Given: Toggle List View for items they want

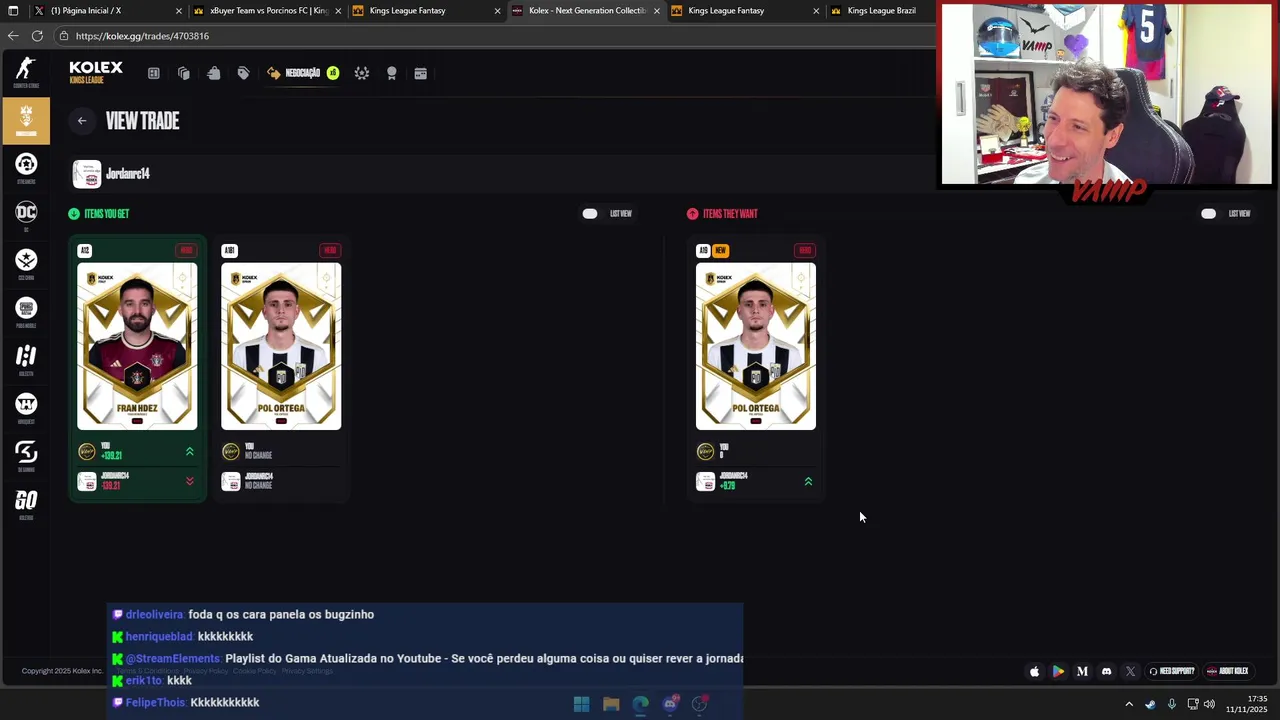Looking at the screenshot, I should pos(1208,214).
